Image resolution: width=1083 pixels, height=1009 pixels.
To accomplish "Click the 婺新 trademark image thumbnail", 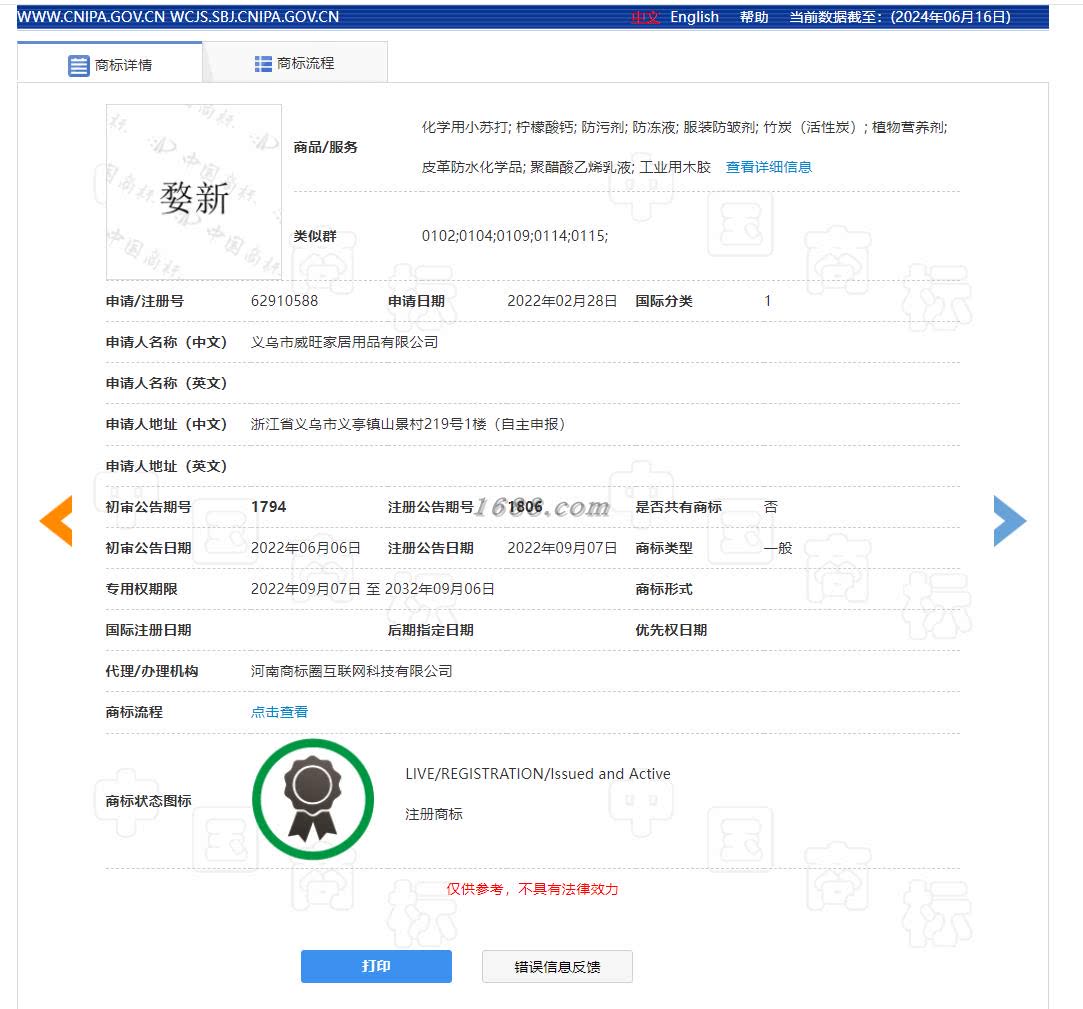I will coord(194,192).
